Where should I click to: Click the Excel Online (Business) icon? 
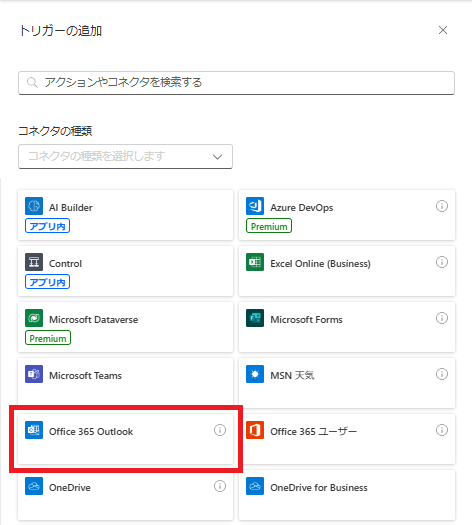pos(255,262)
